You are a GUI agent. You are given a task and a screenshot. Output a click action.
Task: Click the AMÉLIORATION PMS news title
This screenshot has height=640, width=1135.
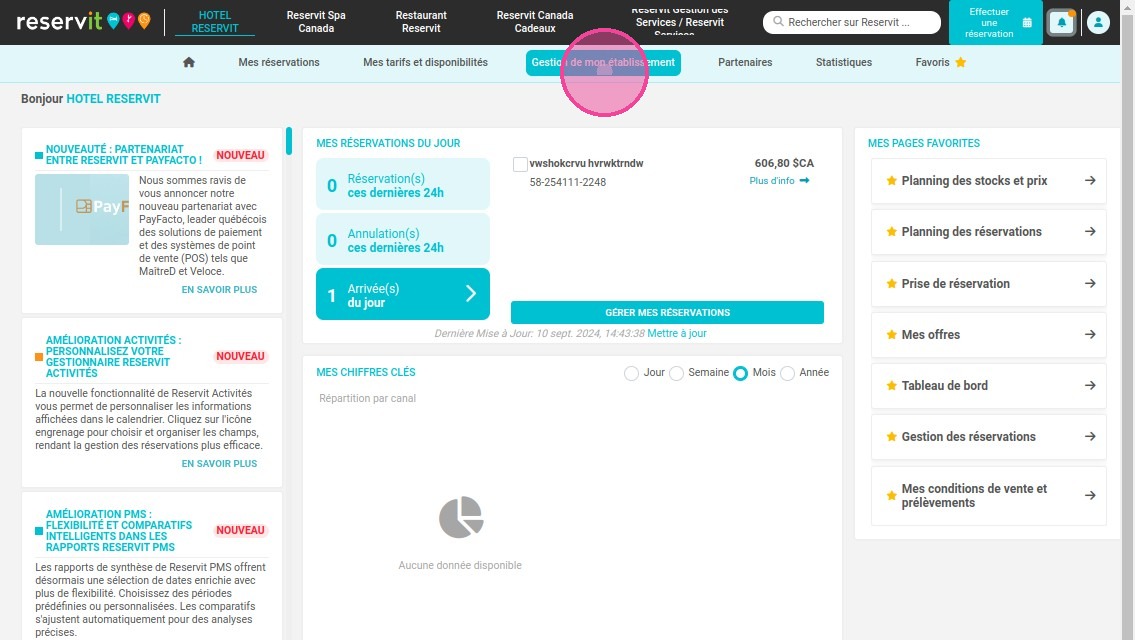pos(119,531)
